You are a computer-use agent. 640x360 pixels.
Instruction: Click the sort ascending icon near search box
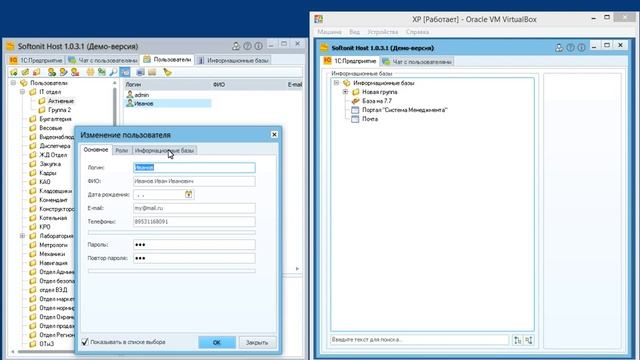518,340
